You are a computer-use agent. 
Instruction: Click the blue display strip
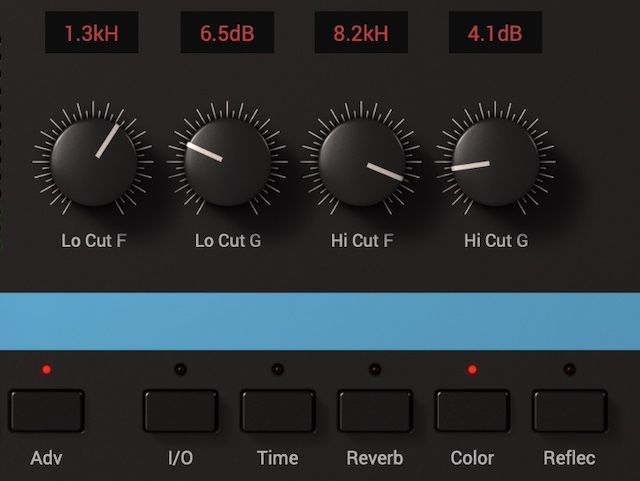click(320, 321)
